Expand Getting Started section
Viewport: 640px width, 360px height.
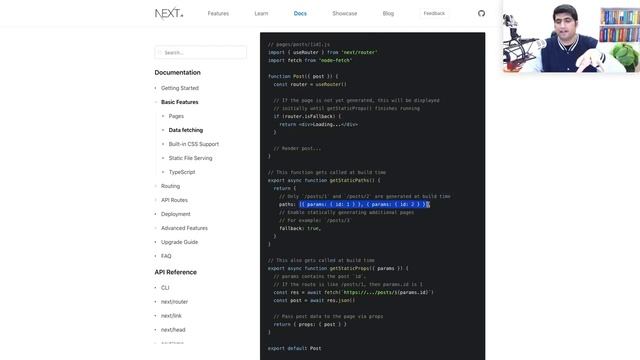click(x=180, y=88)
